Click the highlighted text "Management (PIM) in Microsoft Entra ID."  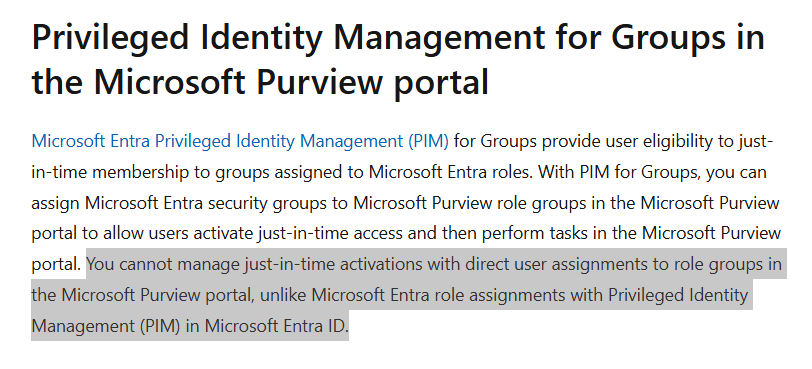190,326
